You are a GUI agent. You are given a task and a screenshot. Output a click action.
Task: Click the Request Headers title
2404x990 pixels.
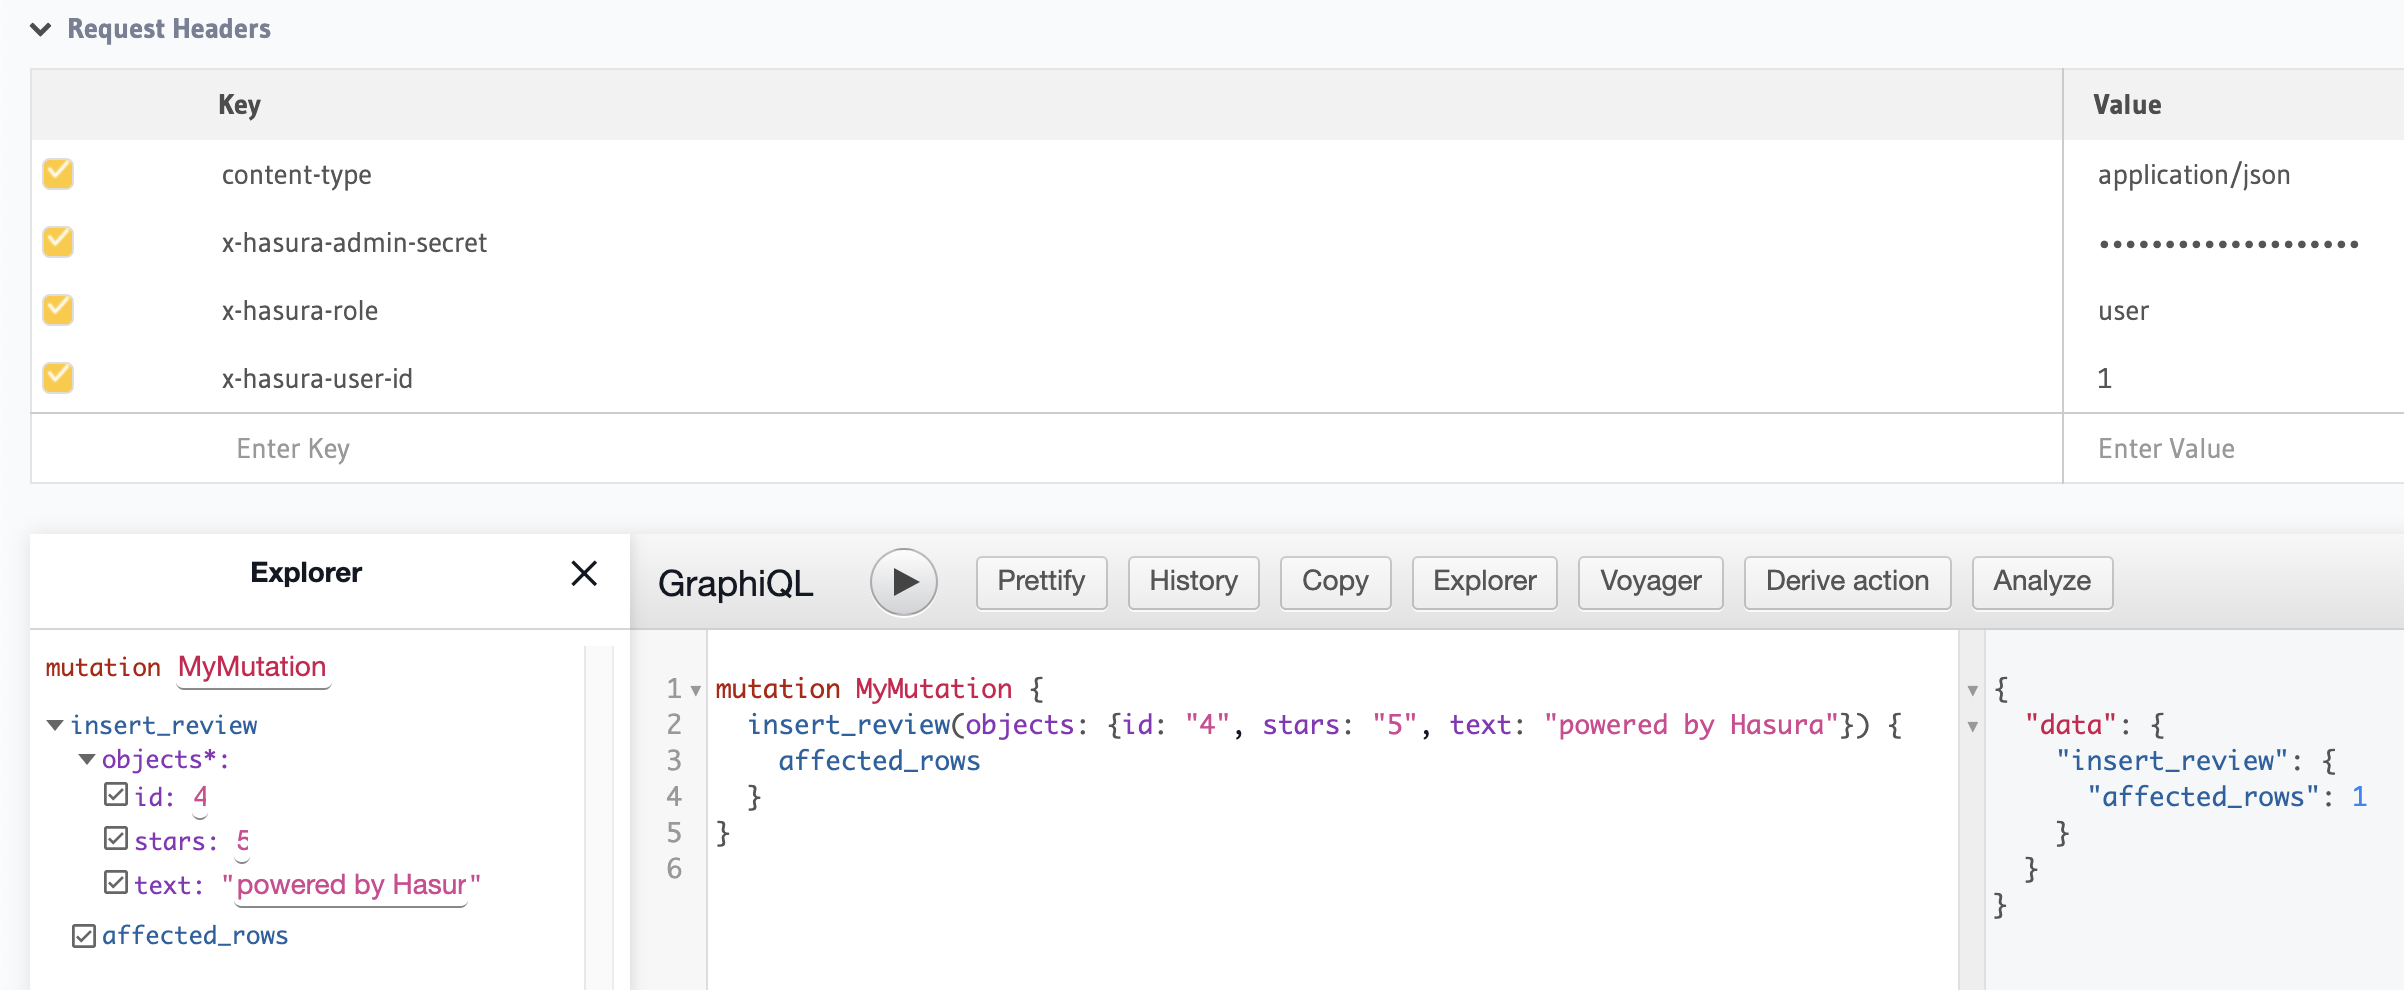click(169, 29)
